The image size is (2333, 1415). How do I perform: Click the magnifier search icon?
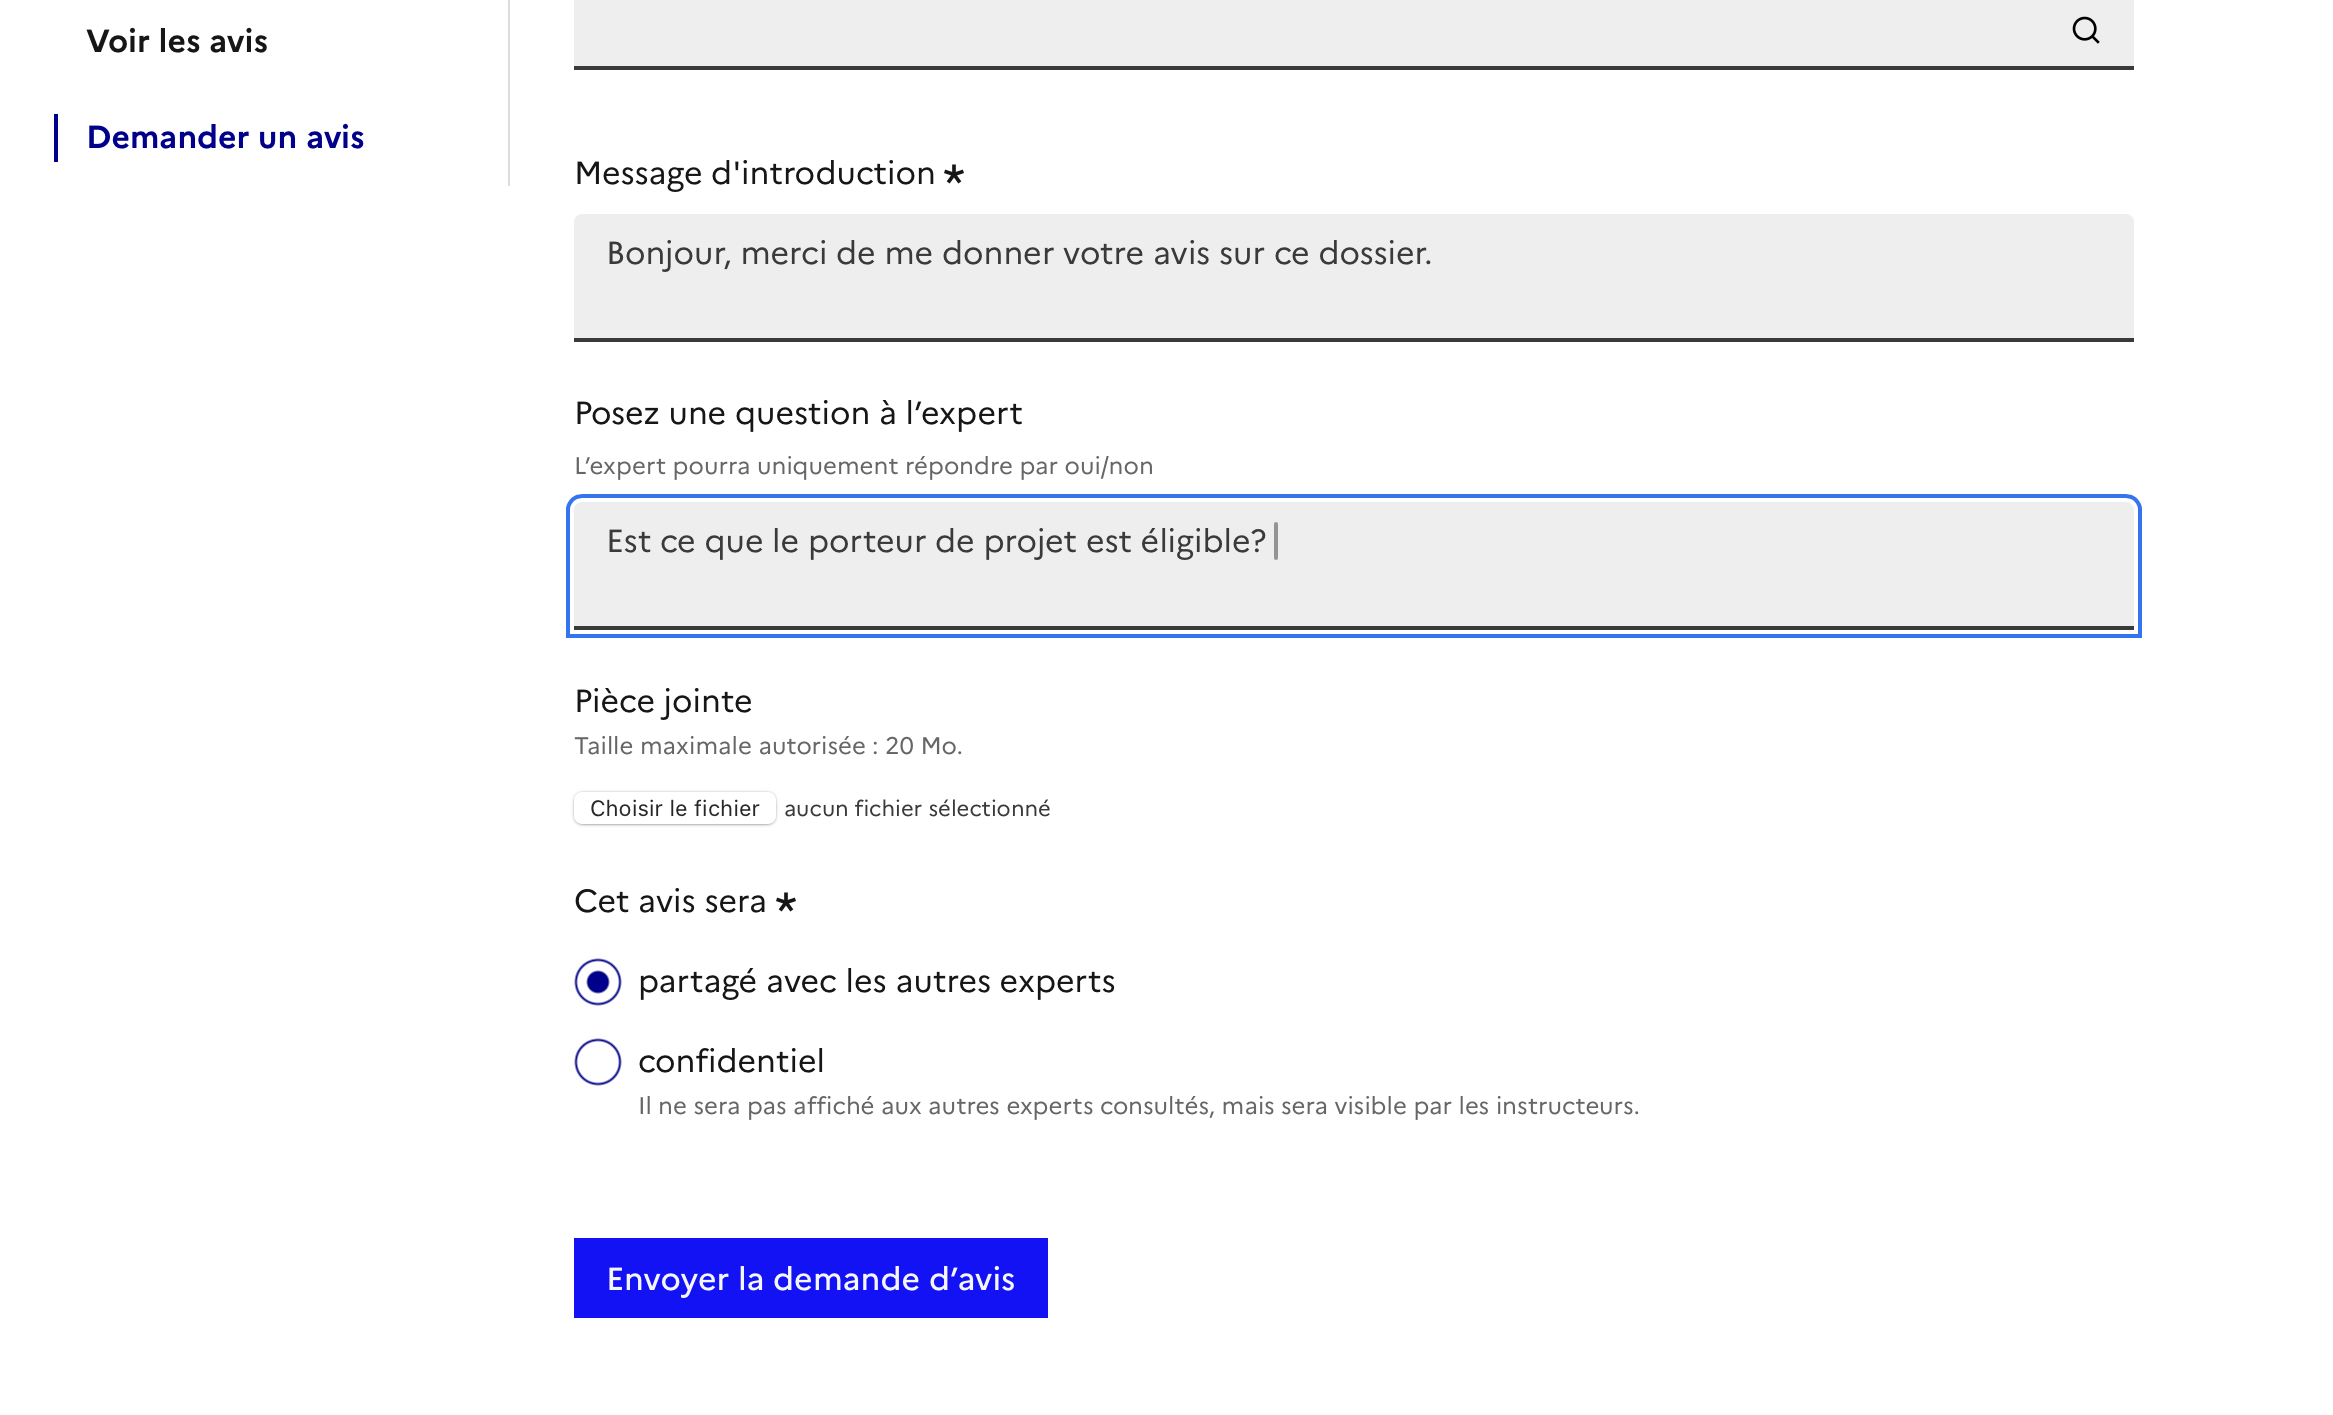point(2085,31)
